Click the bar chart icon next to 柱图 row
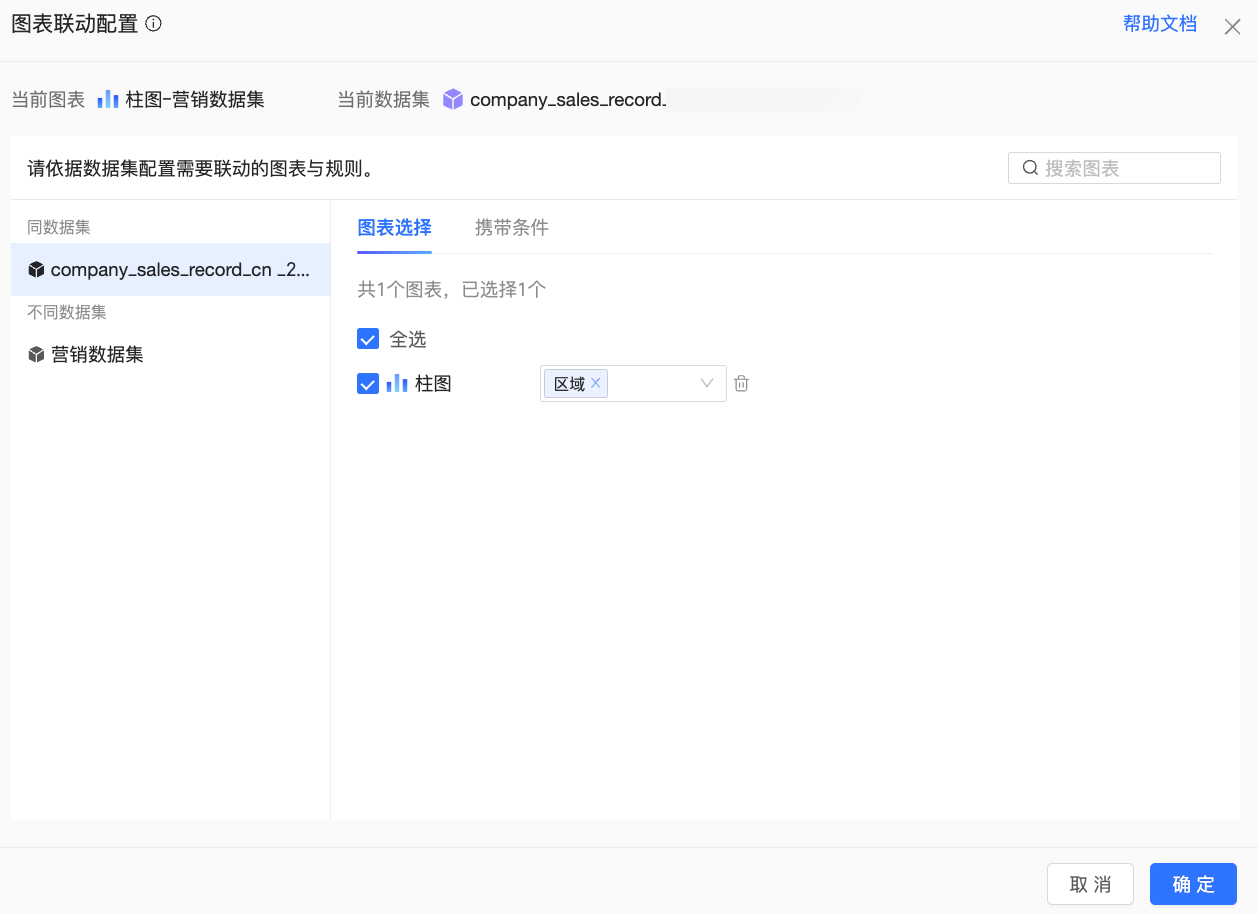This screenshot has height=914, width=1258. click(x=397, y=383)
